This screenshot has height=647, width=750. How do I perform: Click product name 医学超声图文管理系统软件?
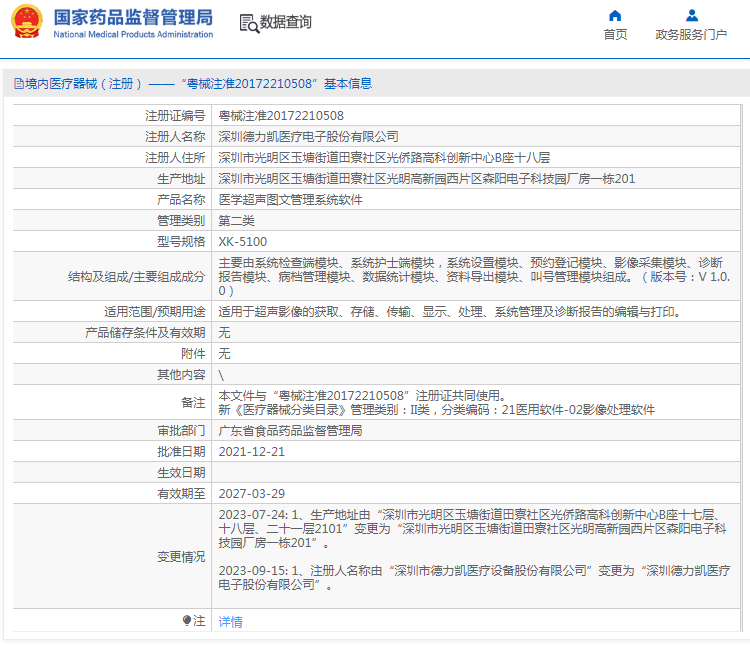290,200
